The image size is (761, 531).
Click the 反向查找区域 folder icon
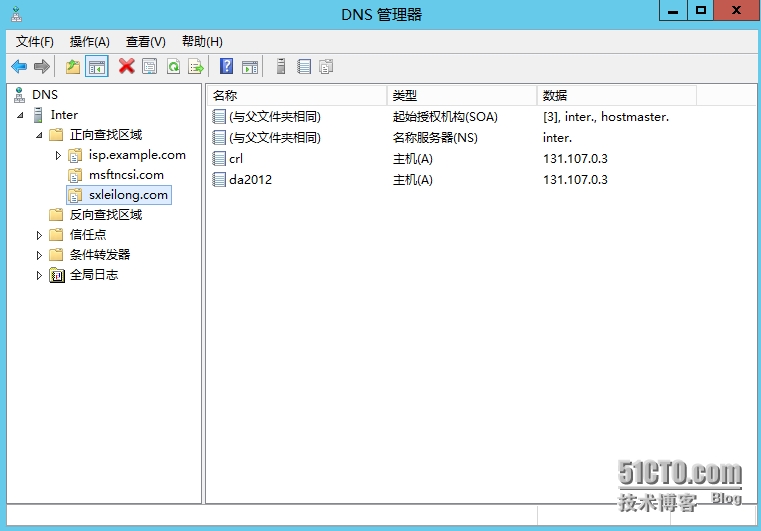(56, 215)
